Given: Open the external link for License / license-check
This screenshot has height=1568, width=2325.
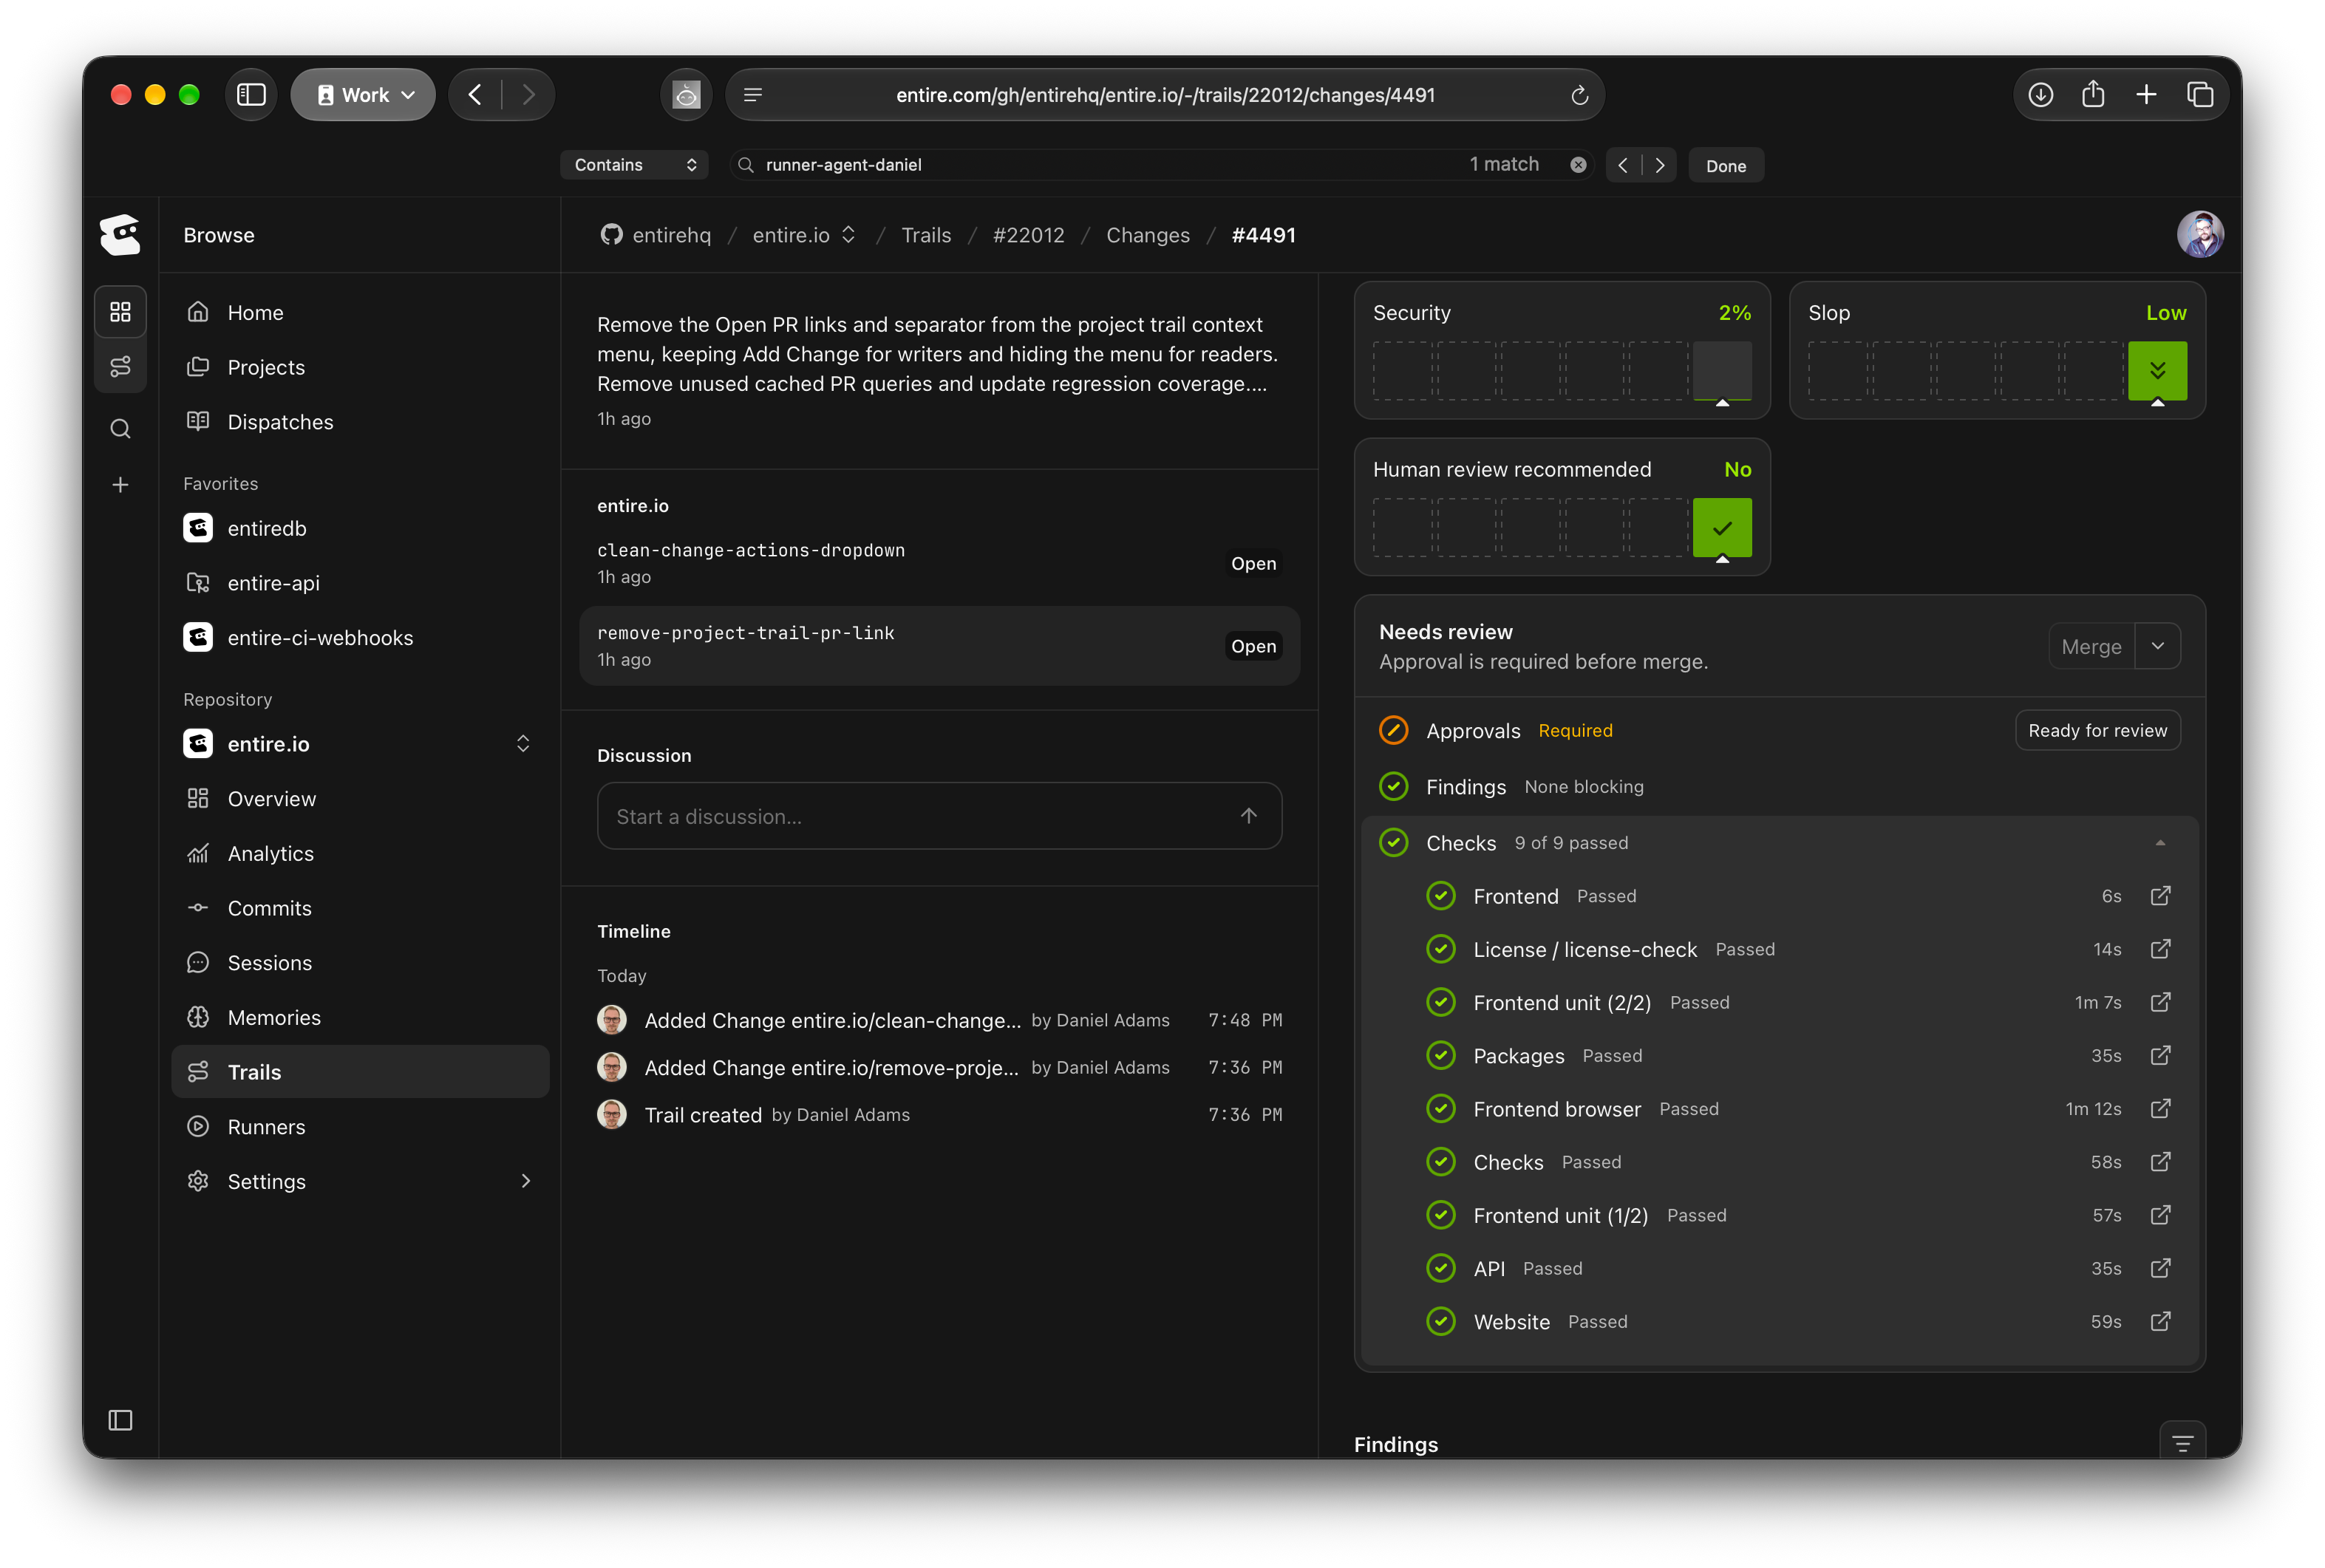Looking at the screenshot, I should coord(2160,949).
